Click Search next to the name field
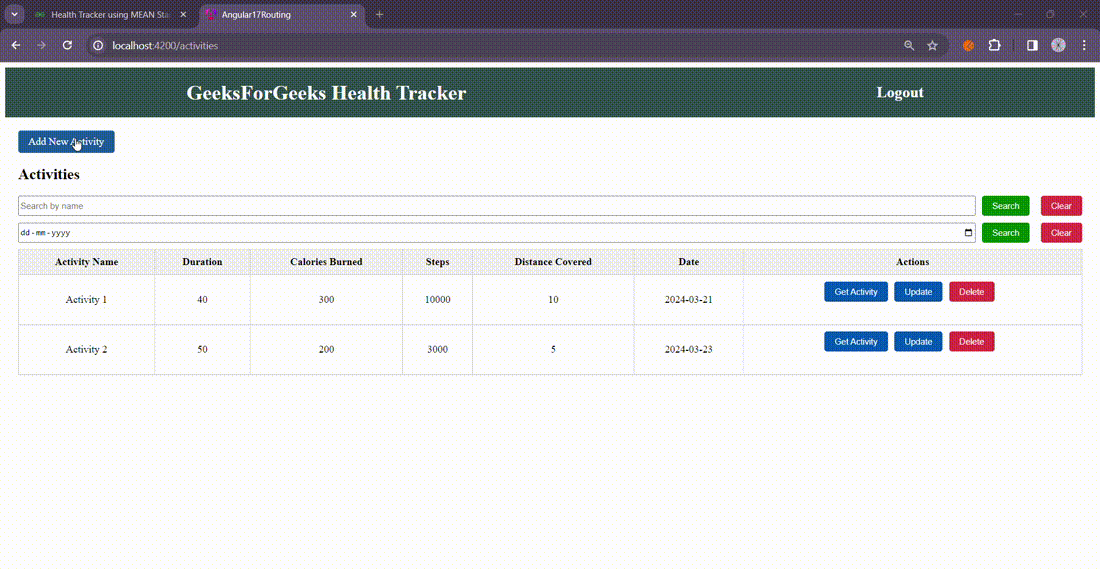1100x569 pixels. click(x=1005, y=206)
